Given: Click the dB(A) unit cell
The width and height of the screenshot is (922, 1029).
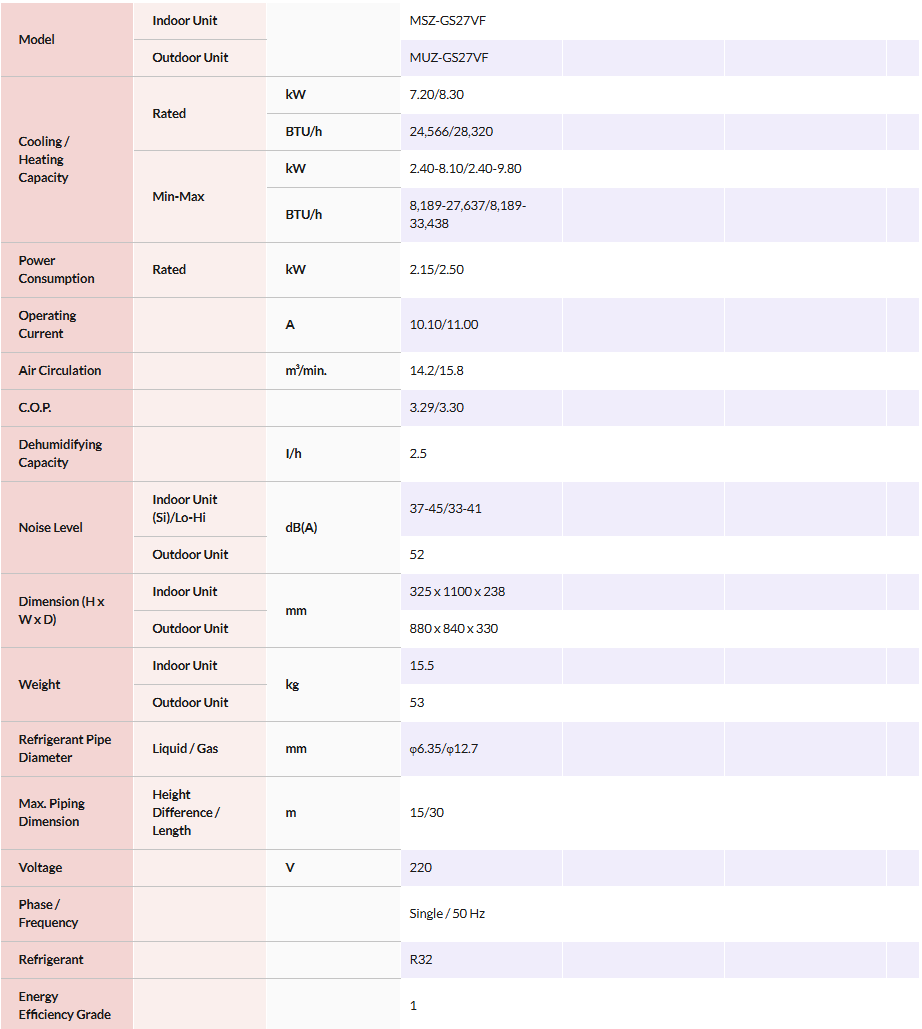Looking at the screenshot, I should pyautogui.click(x=301, y=528).
